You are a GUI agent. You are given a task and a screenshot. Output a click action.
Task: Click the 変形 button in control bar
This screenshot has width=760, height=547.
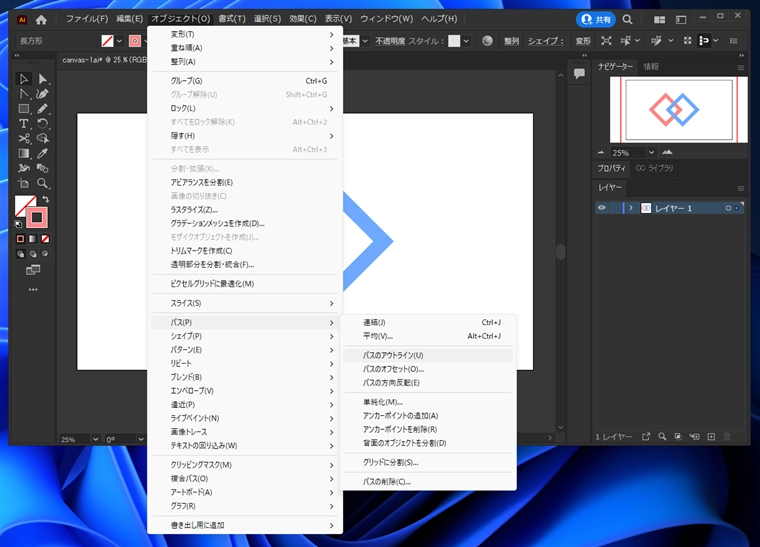point(583,41)
